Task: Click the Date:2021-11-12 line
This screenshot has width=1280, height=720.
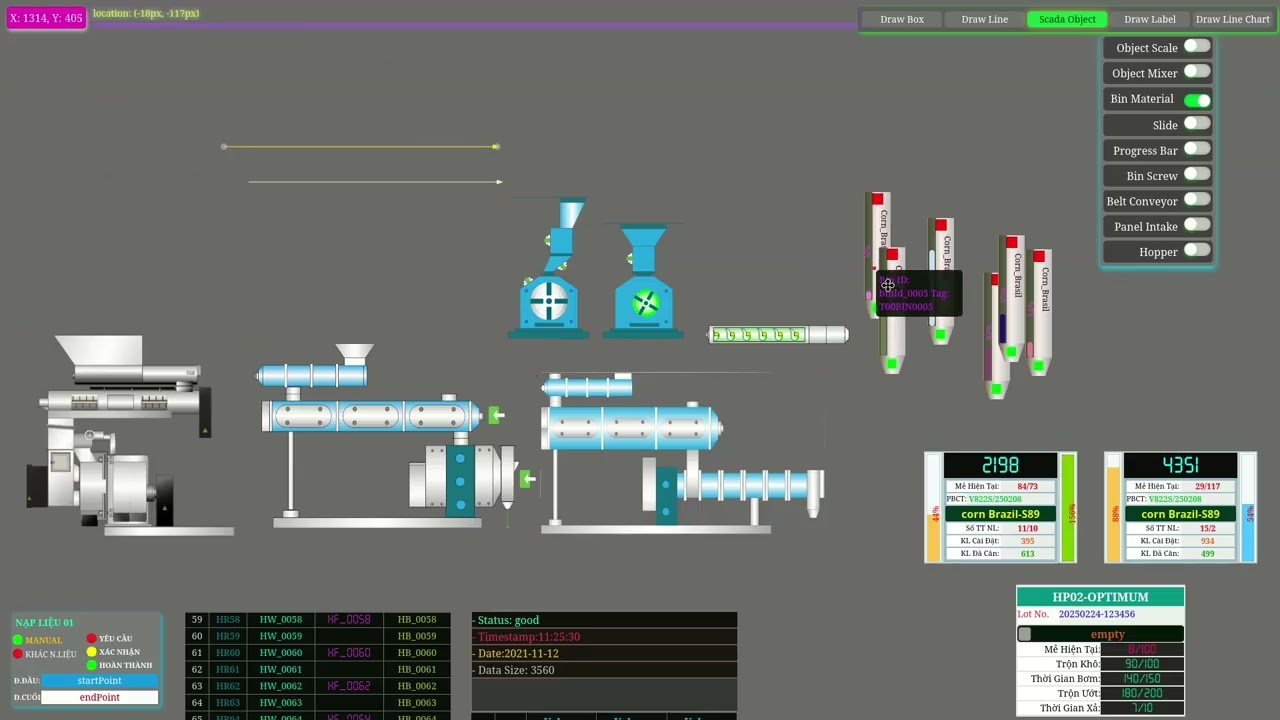Action: pos(604,653)
